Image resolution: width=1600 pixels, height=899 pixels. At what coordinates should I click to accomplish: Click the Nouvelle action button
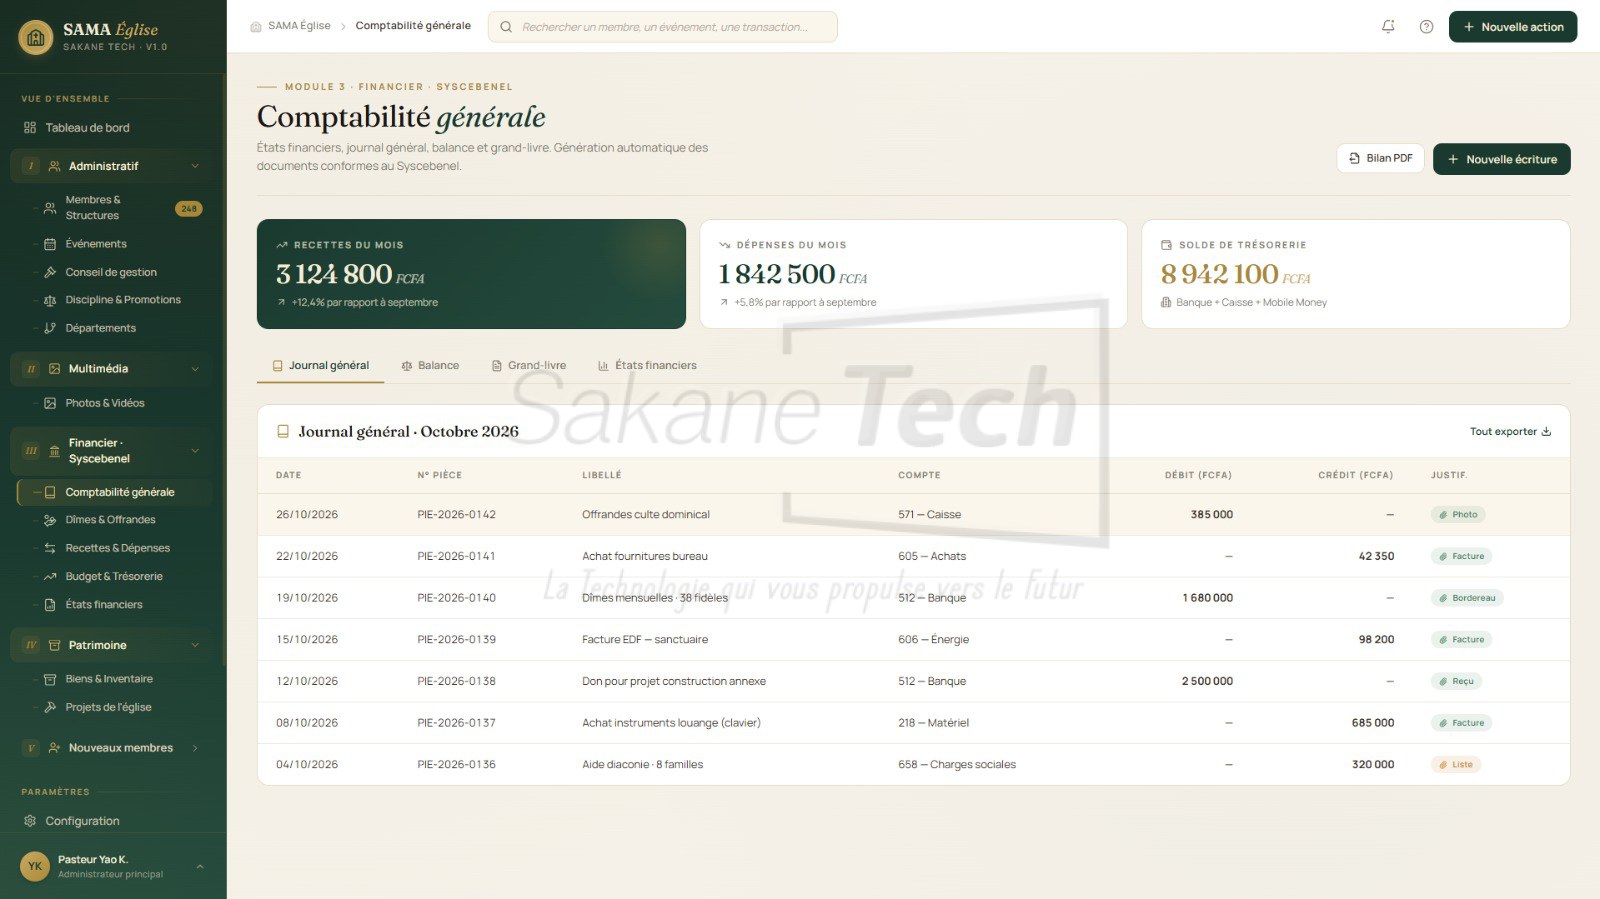click(x=1513, y=27)
